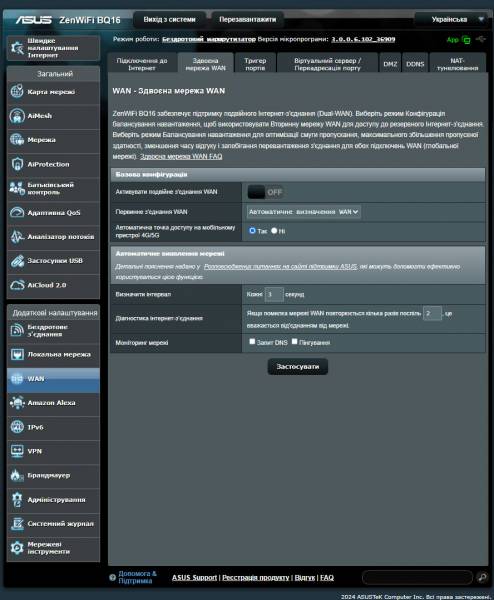
Task: Click the firmware version number link
Action: pyautogui.click(x=363, y=39)
